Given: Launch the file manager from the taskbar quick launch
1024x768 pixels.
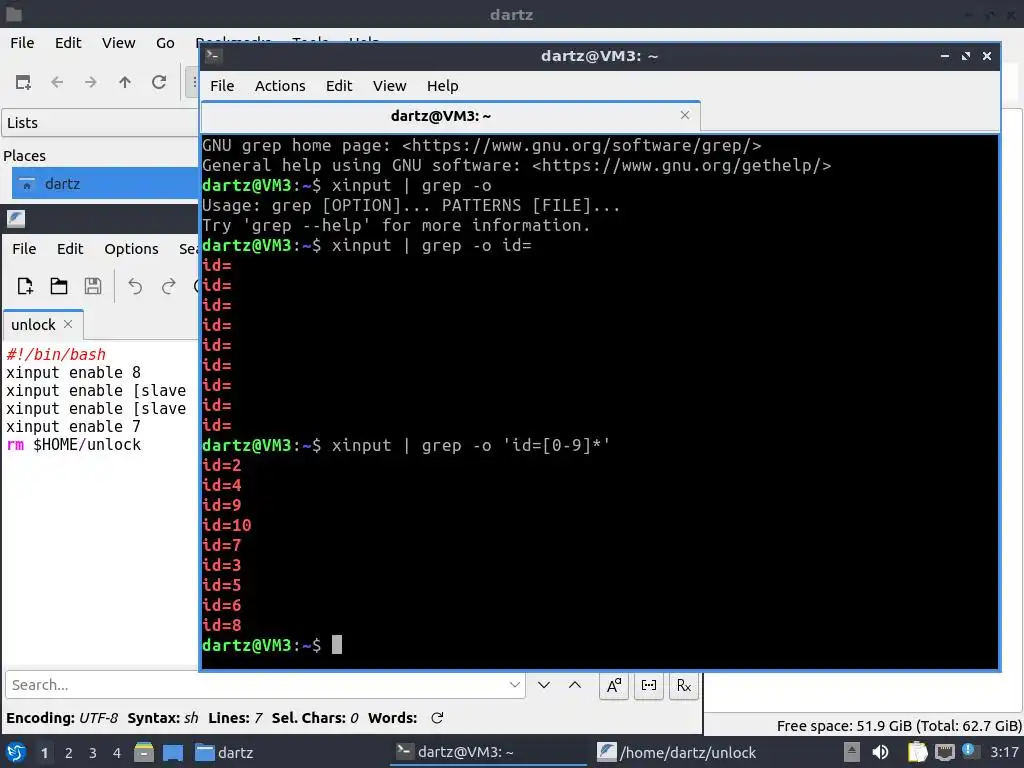Looking at the screenshot, I should (x=144, y=753).
